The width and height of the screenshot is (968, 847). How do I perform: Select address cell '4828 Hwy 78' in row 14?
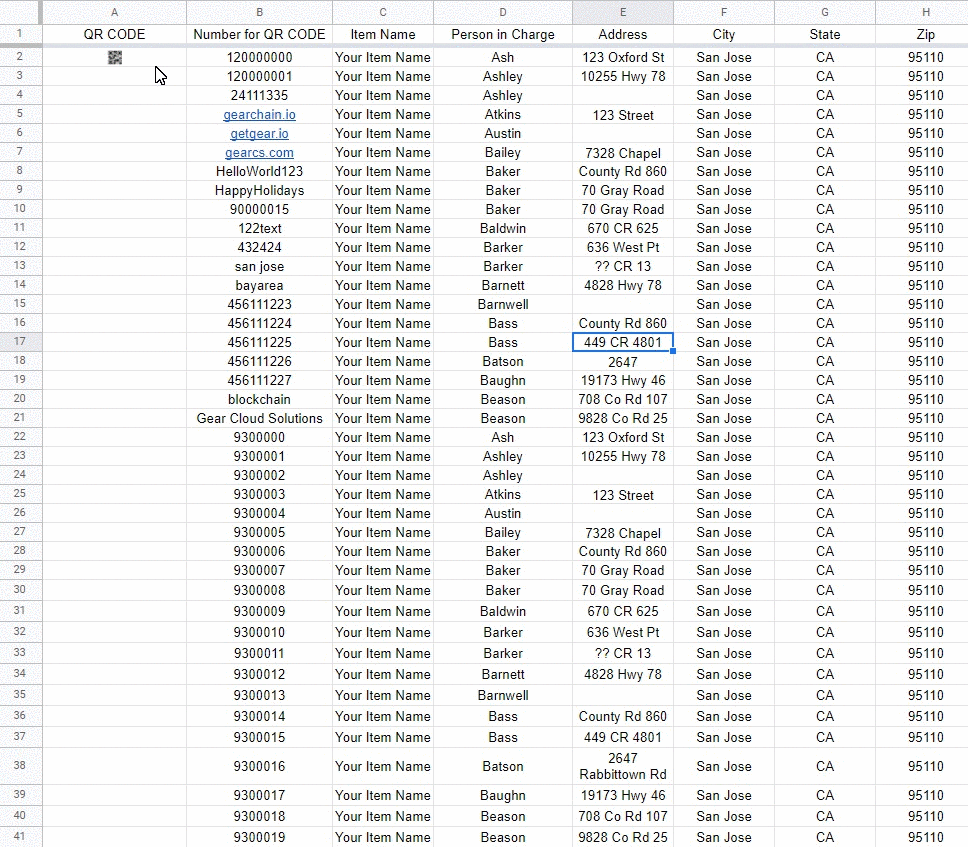pos(623,286)
